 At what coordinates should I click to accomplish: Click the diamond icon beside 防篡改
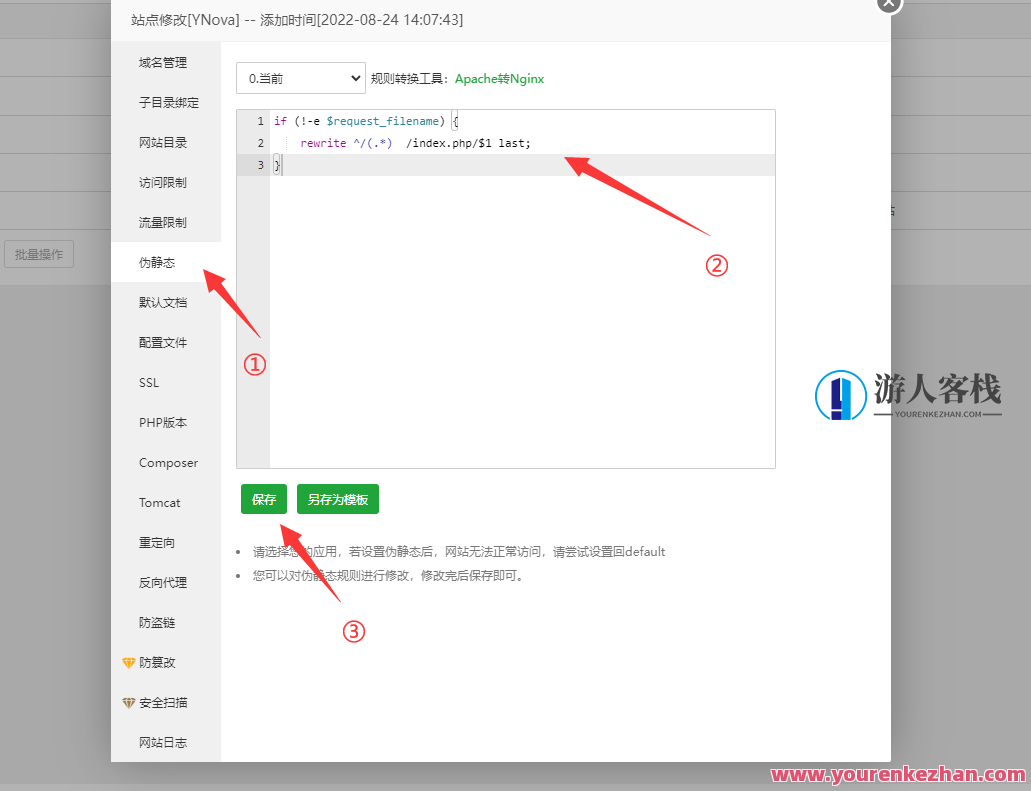[129, 662]
